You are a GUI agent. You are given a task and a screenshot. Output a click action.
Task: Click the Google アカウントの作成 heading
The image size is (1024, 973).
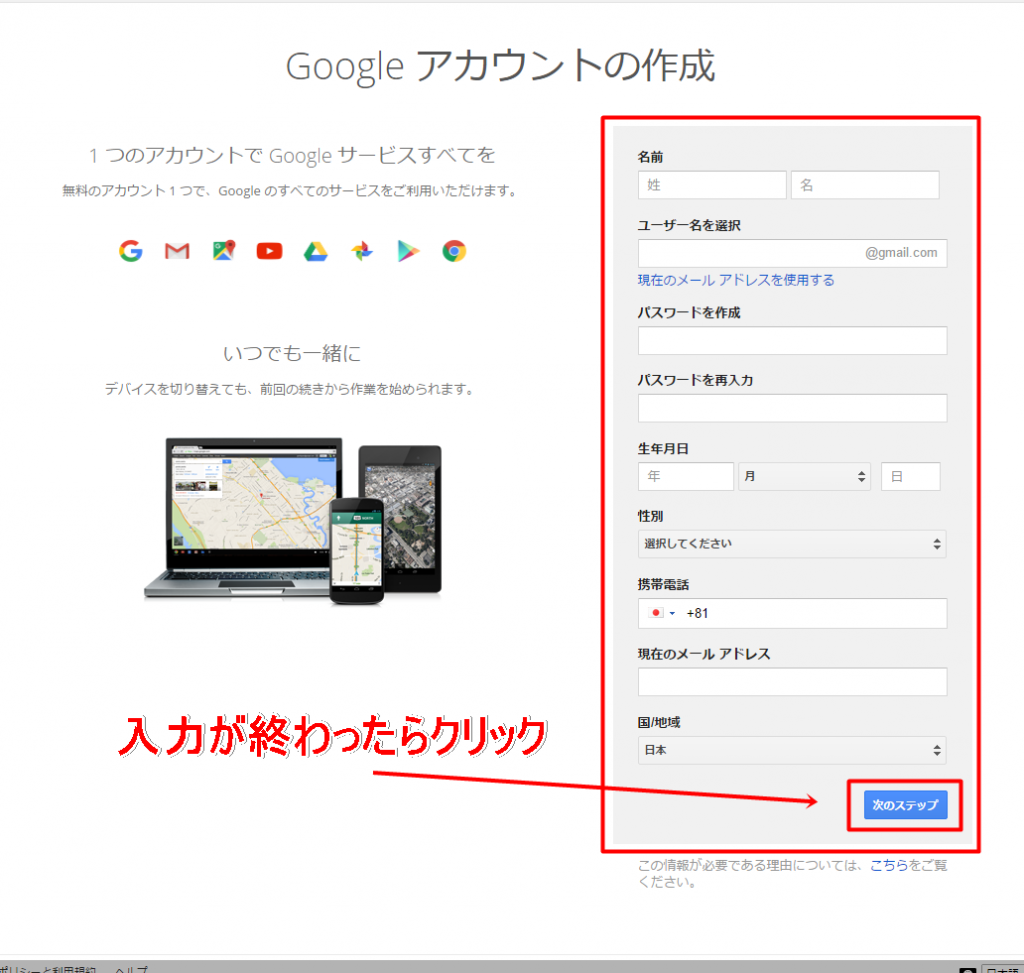click(x=500, y=66)
